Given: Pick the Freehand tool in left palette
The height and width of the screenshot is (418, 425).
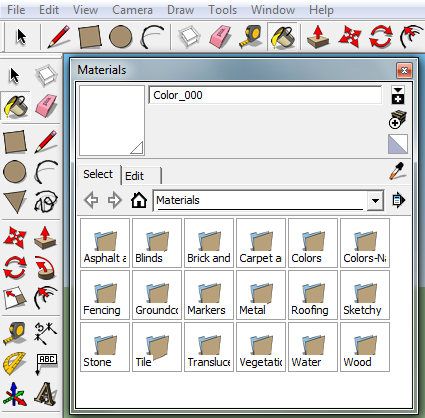Looking at the screenshot, I should coord(46,202).
